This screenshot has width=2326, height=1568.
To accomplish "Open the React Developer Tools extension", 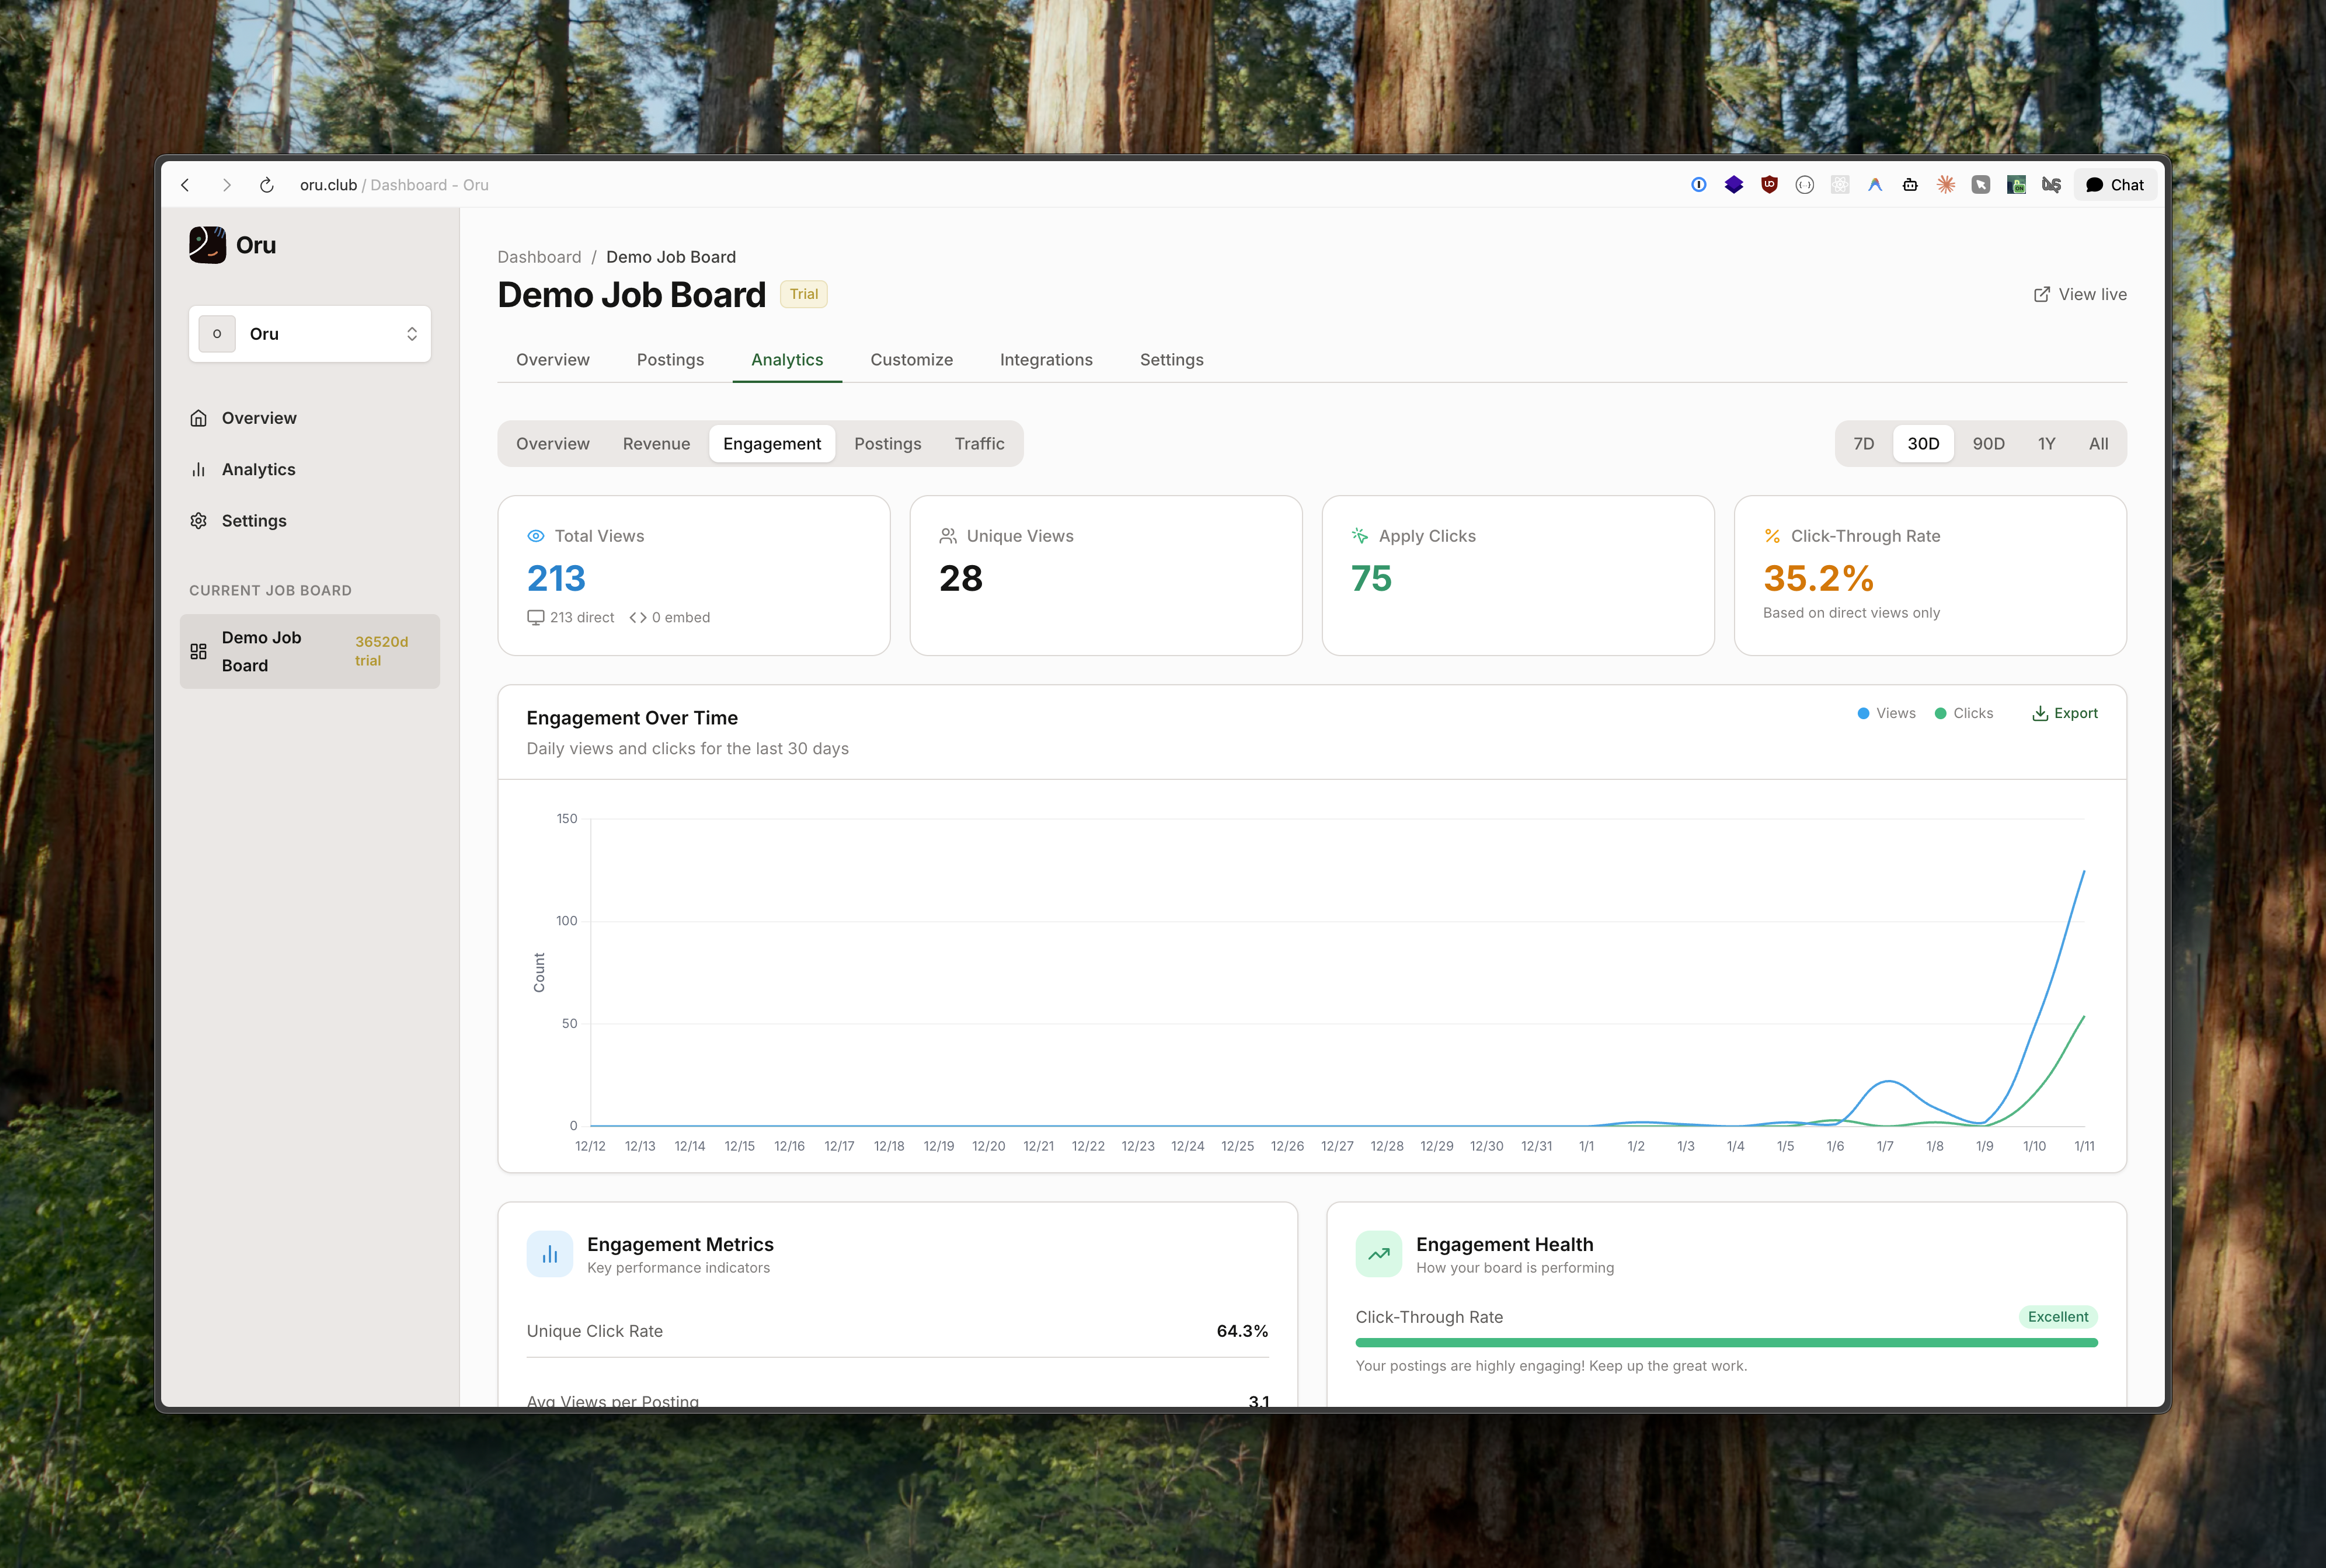I will coord(1840,185).
